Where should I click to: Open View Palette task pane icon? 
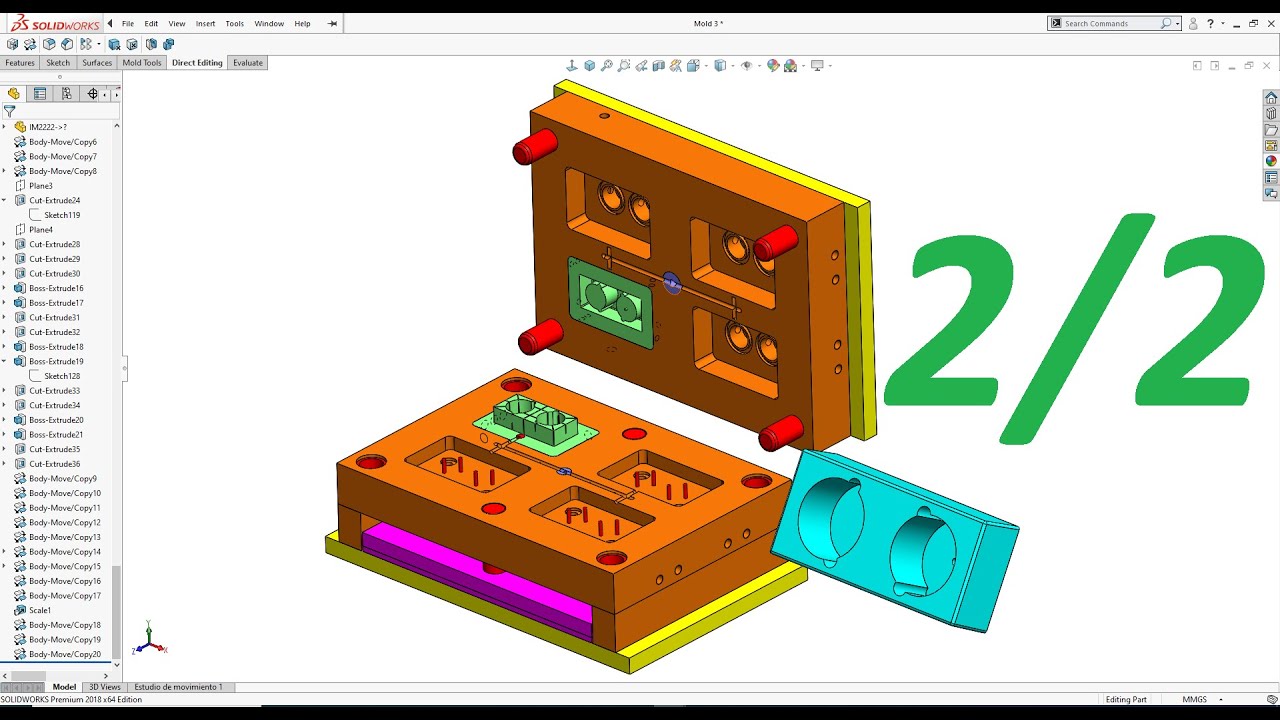[x=1271, y=146]
